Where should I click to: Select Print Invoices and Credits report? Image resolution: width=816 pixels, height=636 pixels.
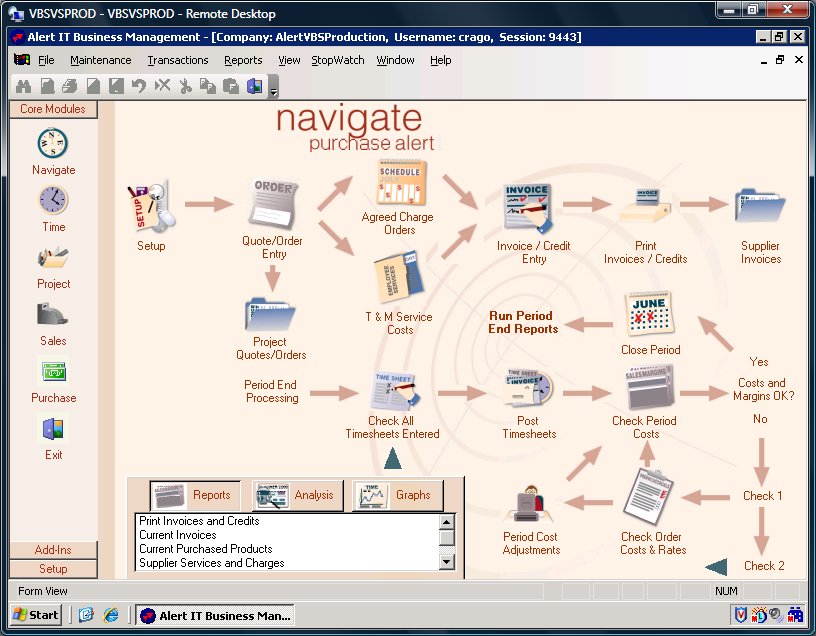coord(199,521)
